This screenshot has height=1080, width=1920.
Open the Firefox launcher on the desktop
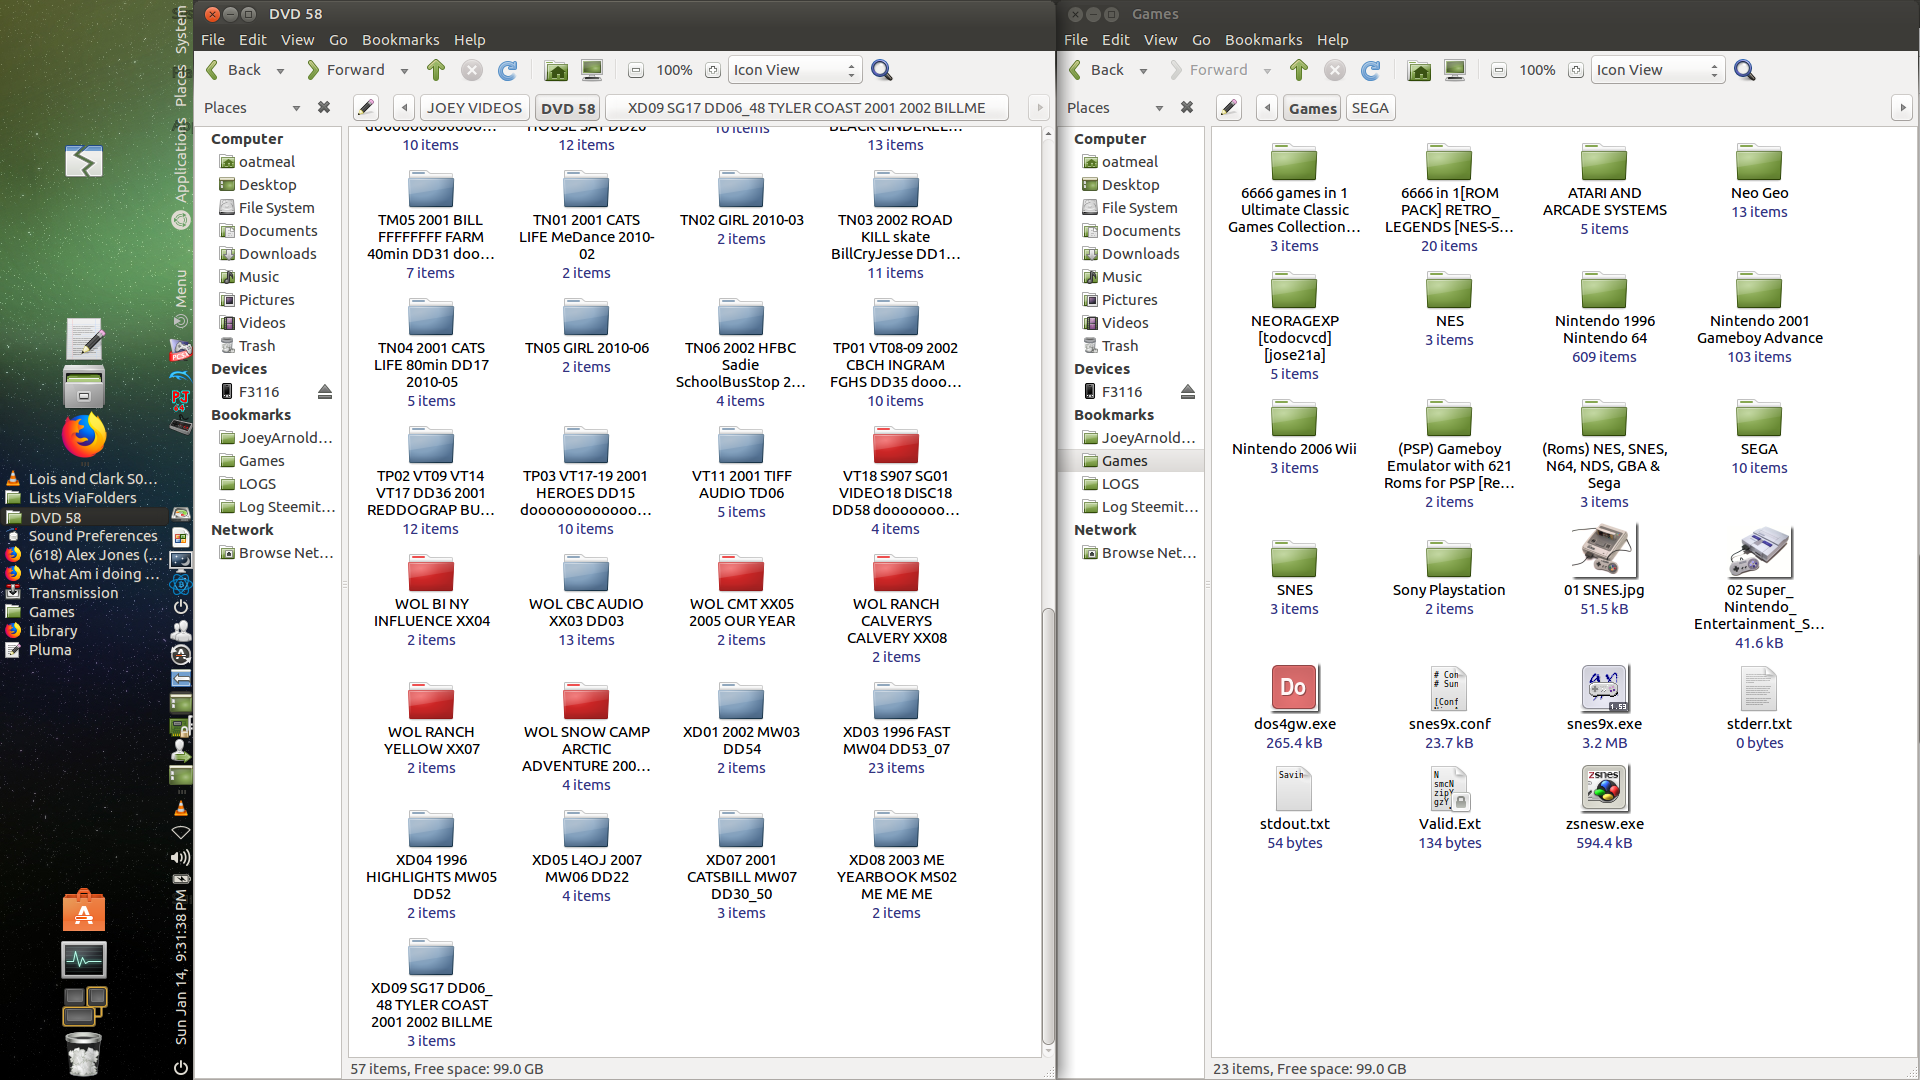tap(84, 435)
